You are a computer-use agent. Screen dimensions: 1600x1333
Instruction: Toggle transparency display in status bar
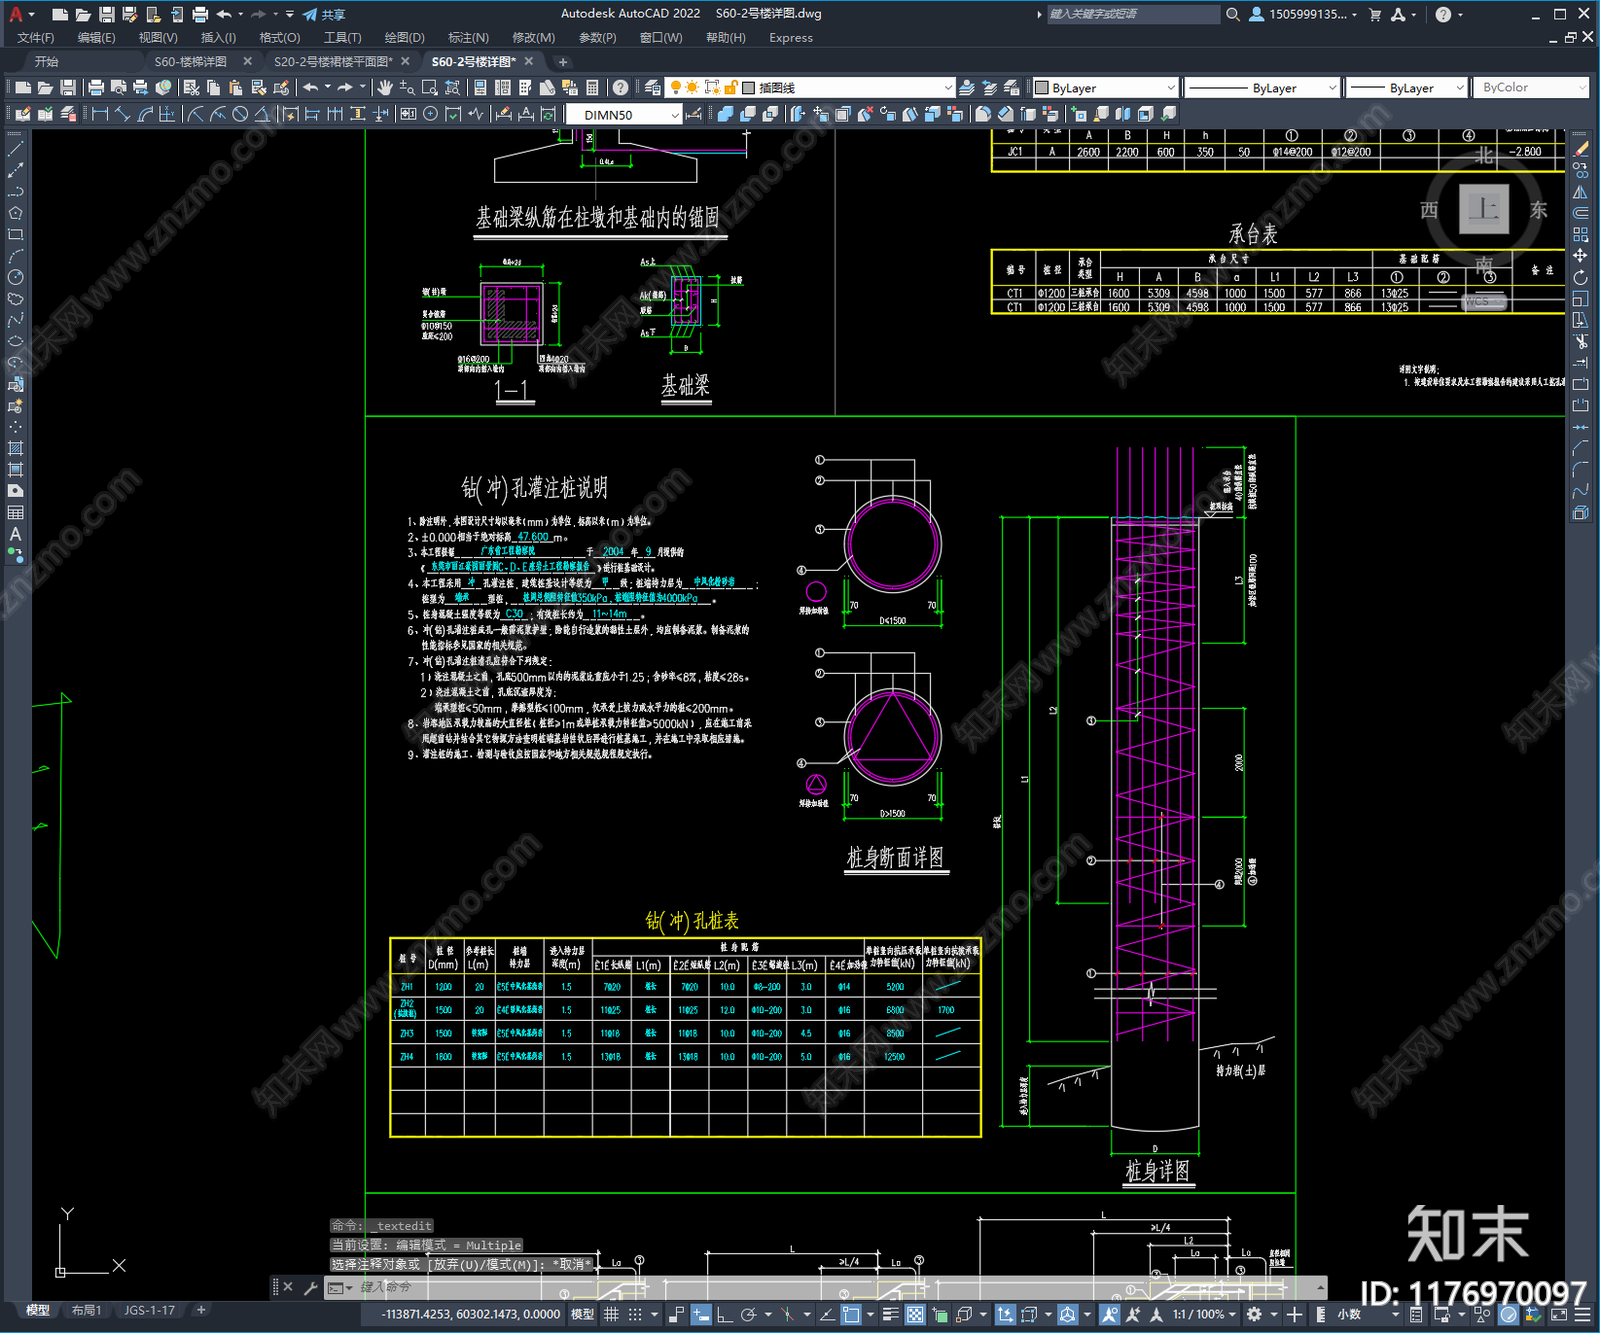pos(914,1314)
